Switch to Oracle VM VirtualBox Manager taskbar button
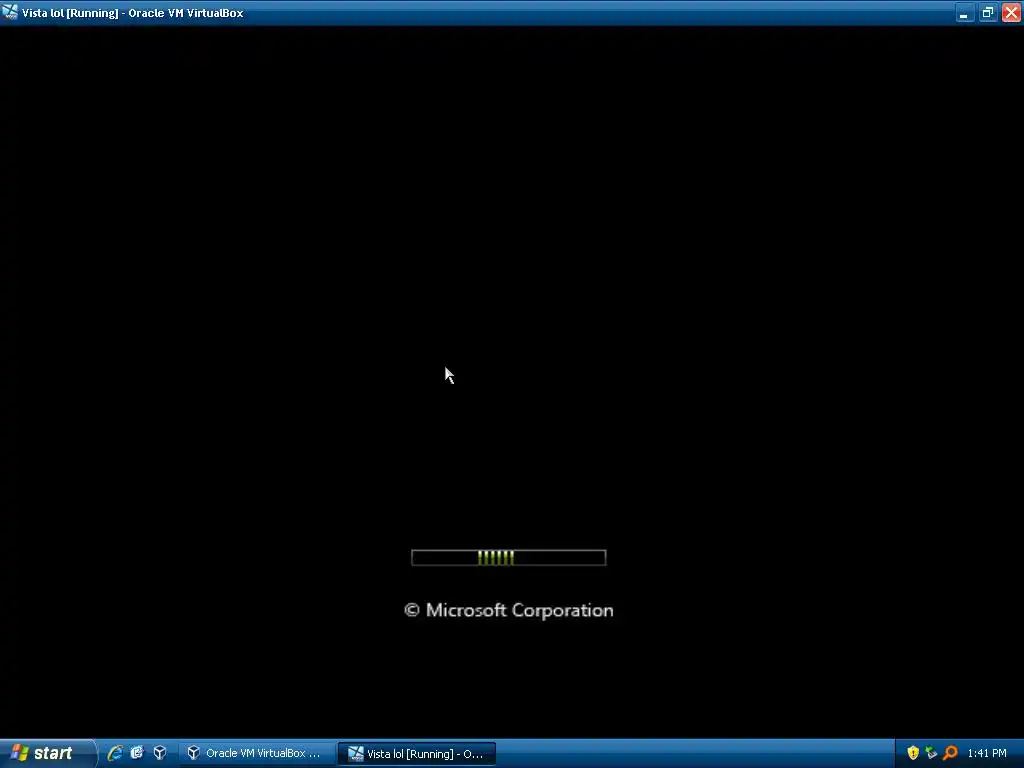 click(257, 753)
